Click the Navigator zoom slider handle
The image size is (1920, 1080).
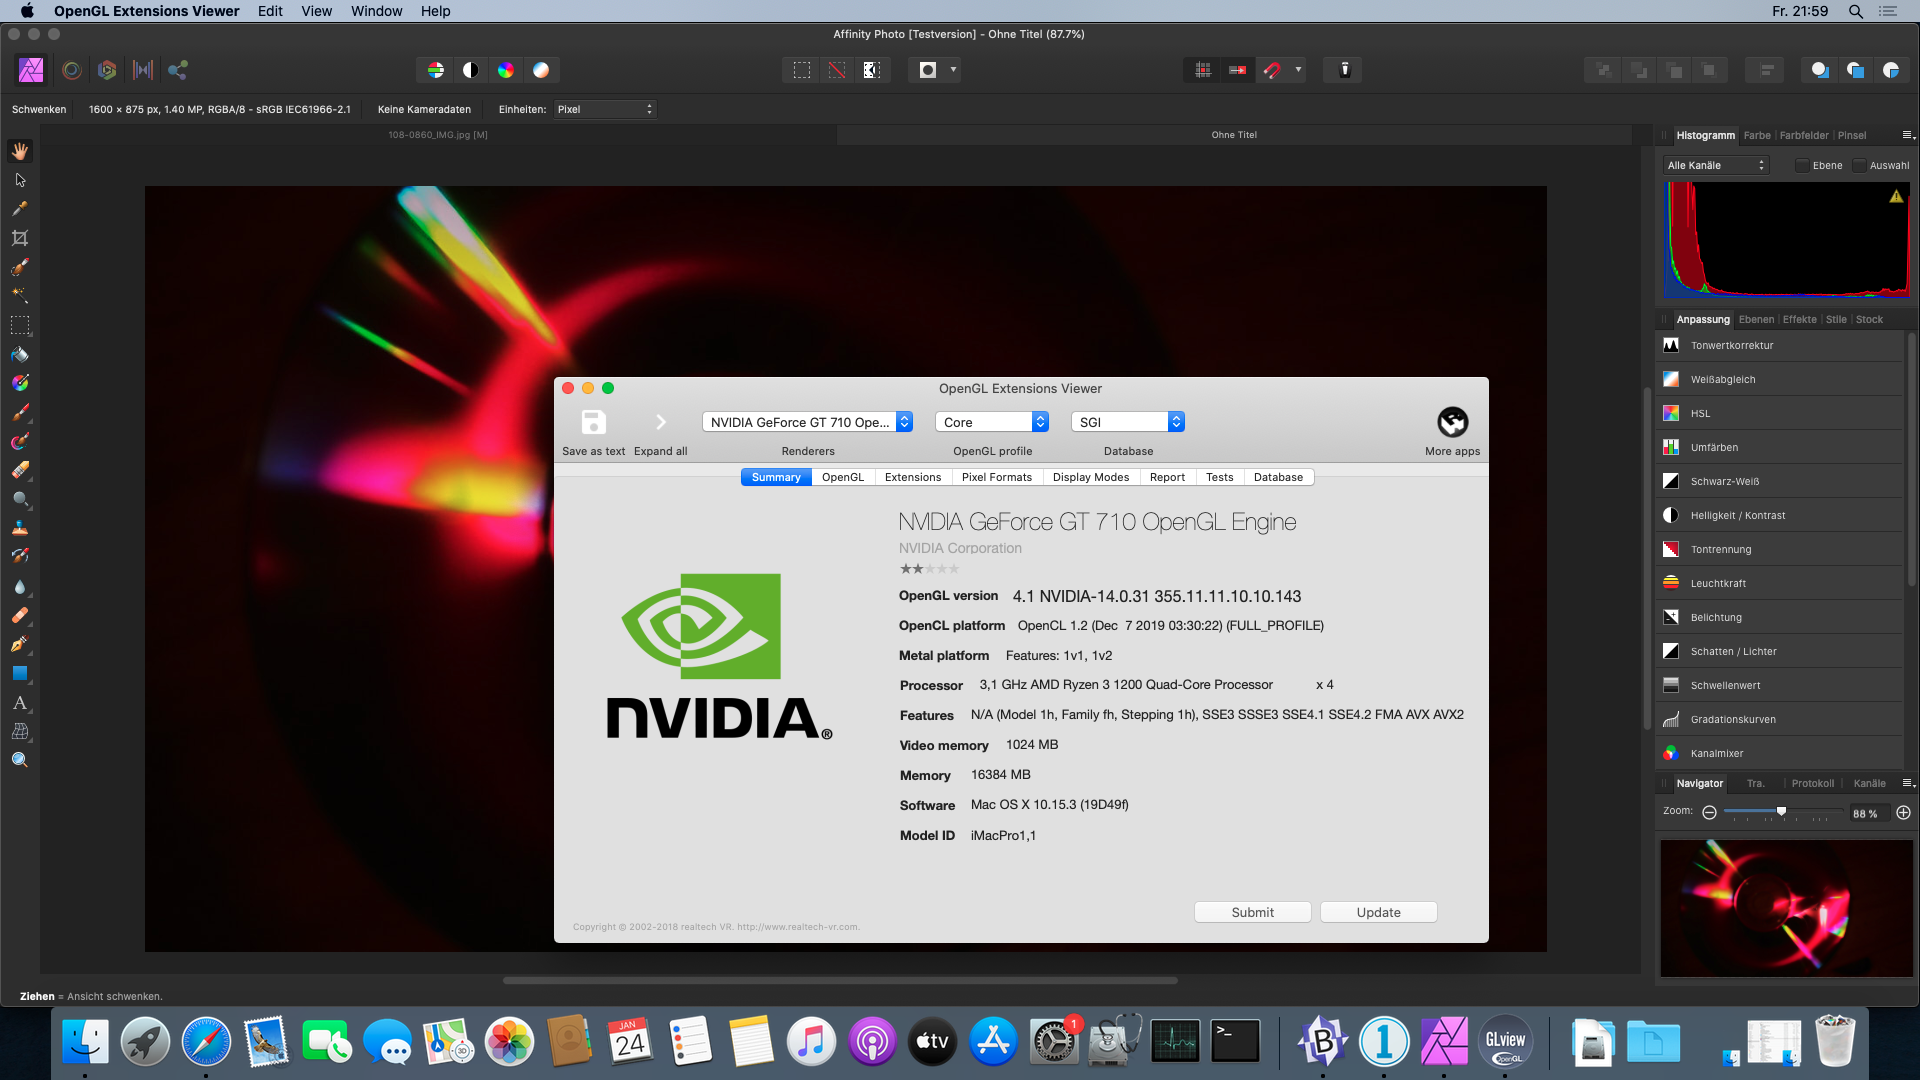[1781, 811]
